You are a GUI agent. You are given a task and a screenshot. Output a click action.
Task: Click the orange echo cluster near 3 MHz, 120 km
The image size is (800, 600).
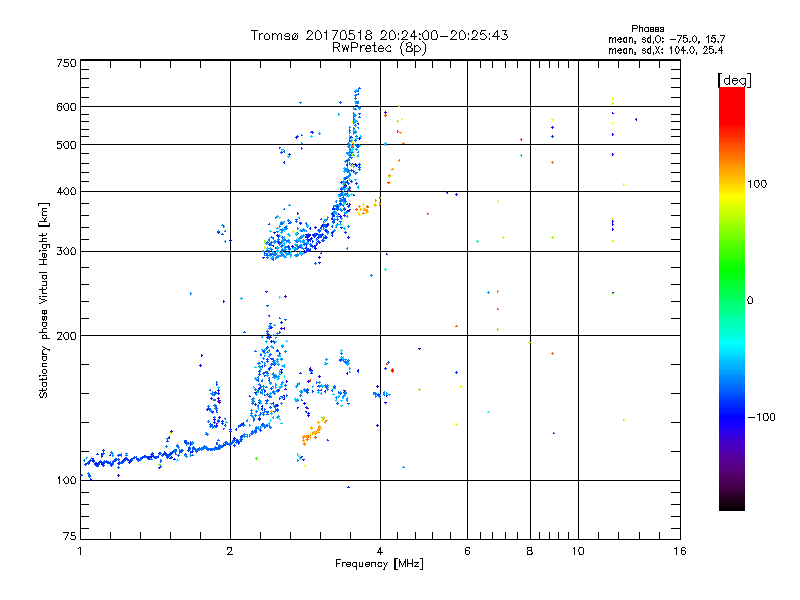(x=314, y=432)
